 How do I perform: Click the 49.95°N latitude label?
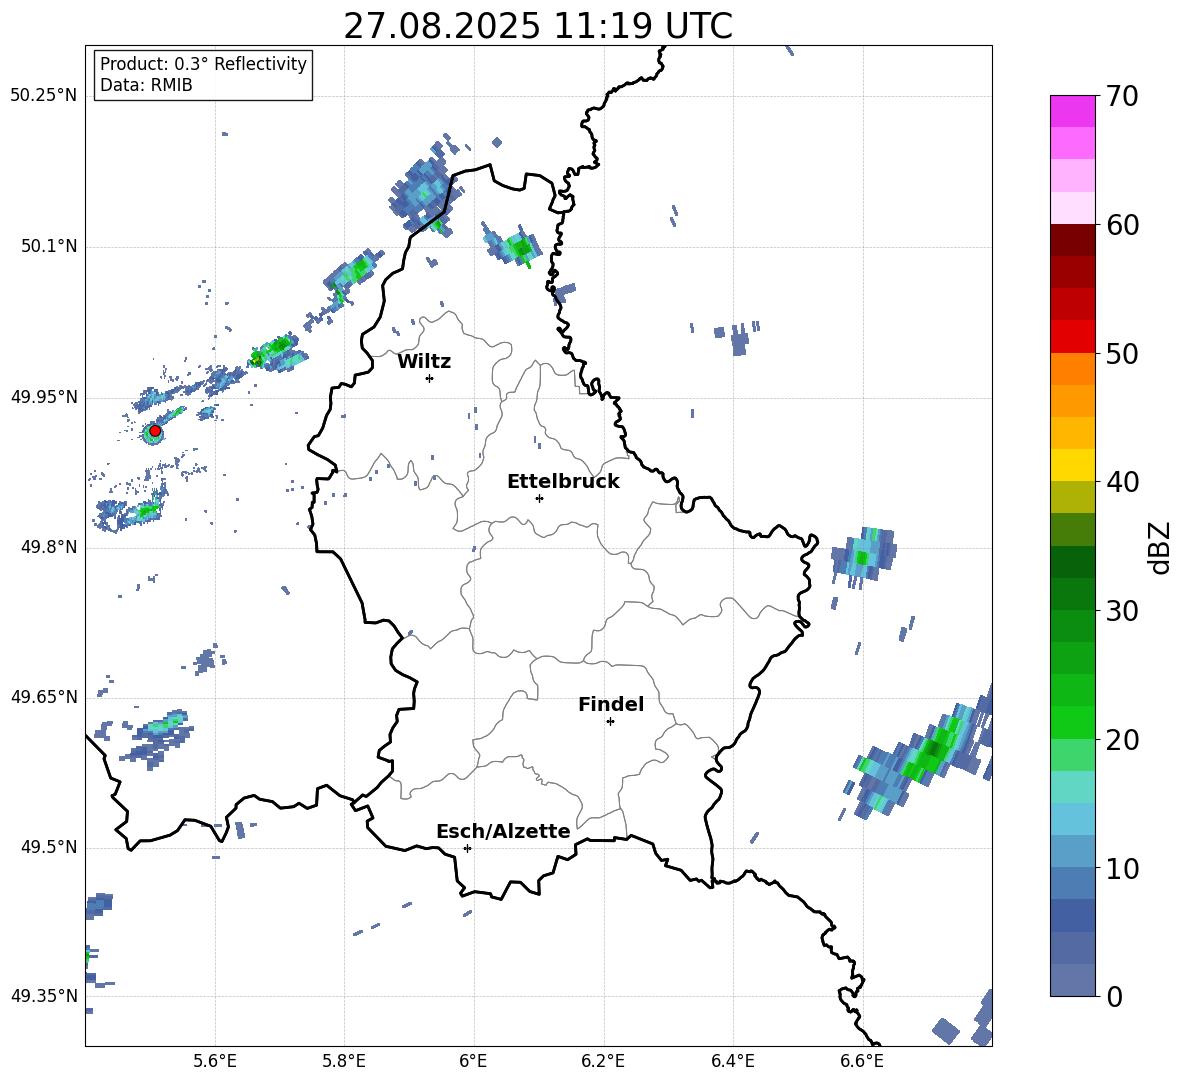click(x=44, y=397)
